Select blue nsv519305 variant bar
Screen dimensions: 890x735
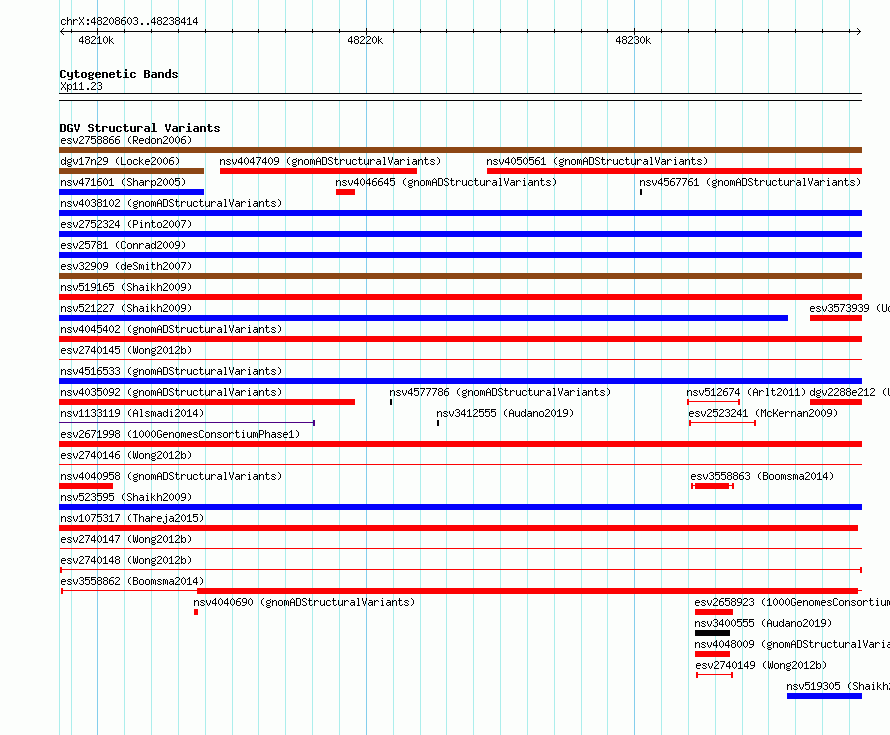pos(824,696)
